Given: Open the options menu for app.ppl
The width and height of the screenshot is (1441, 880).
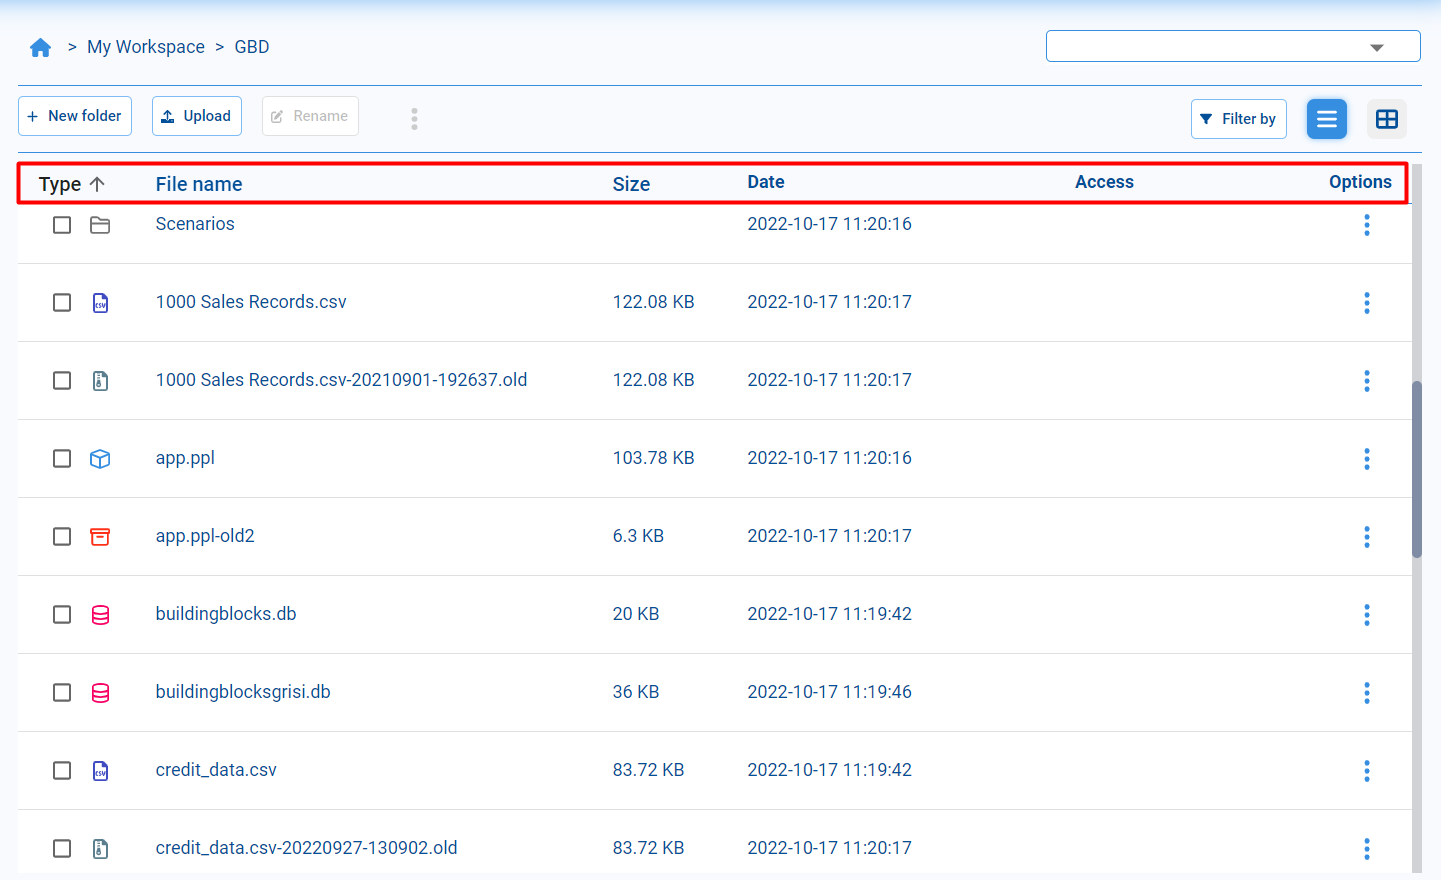Looking at the screenshot, I should [1367, 458].
